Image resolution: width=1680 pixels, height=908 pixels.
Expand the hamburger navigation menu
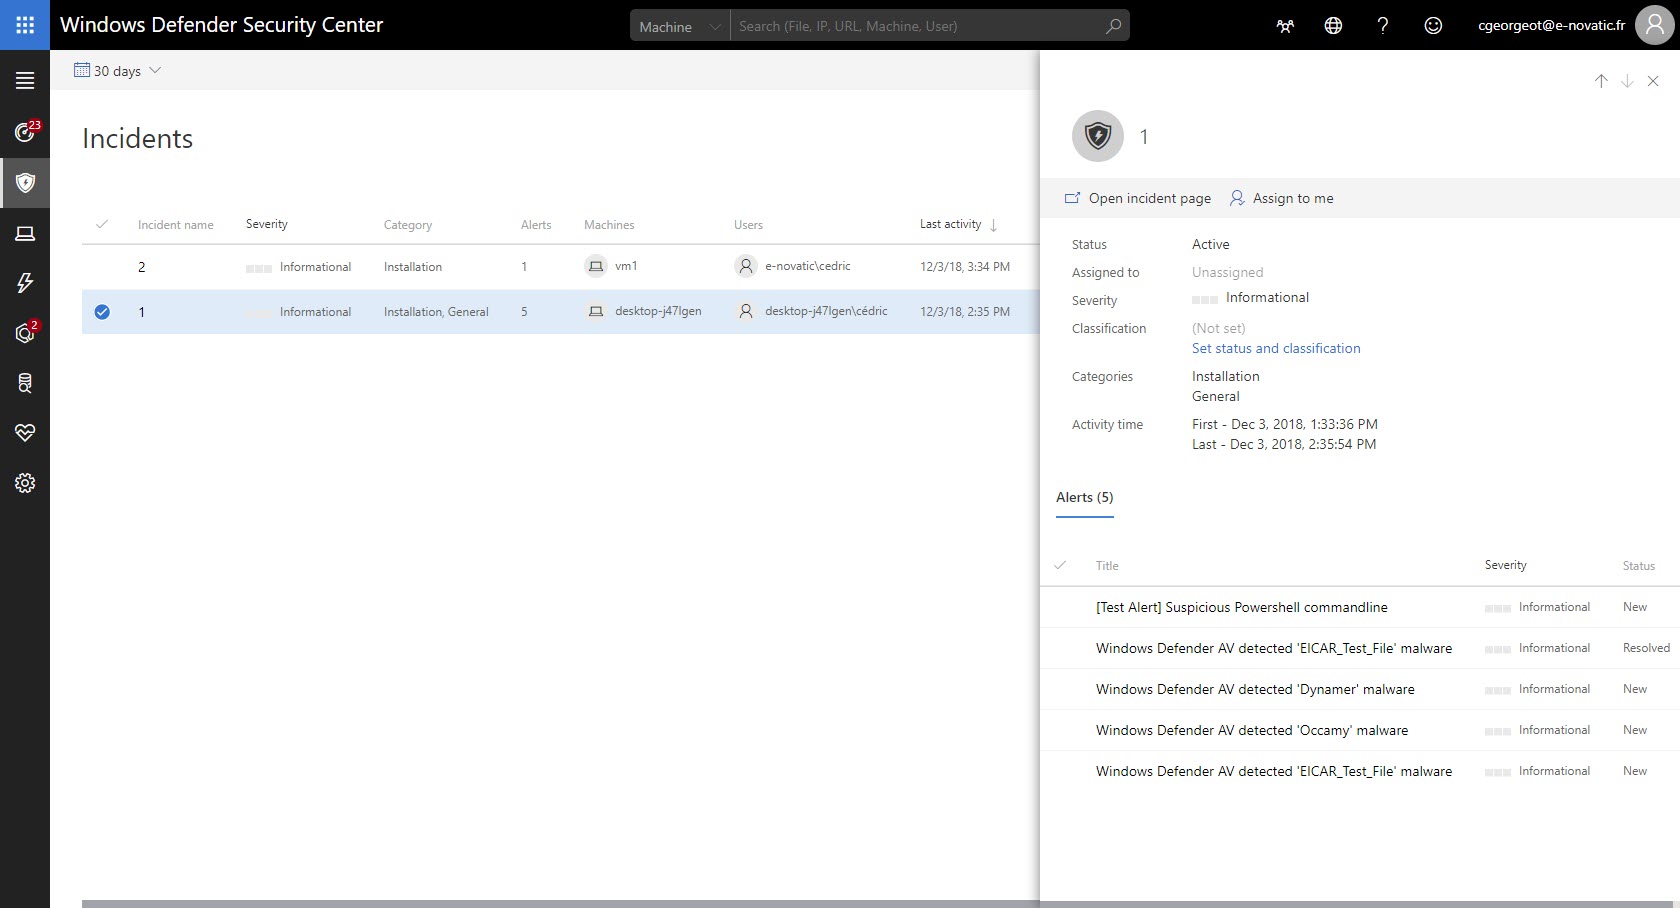[25, 81]
